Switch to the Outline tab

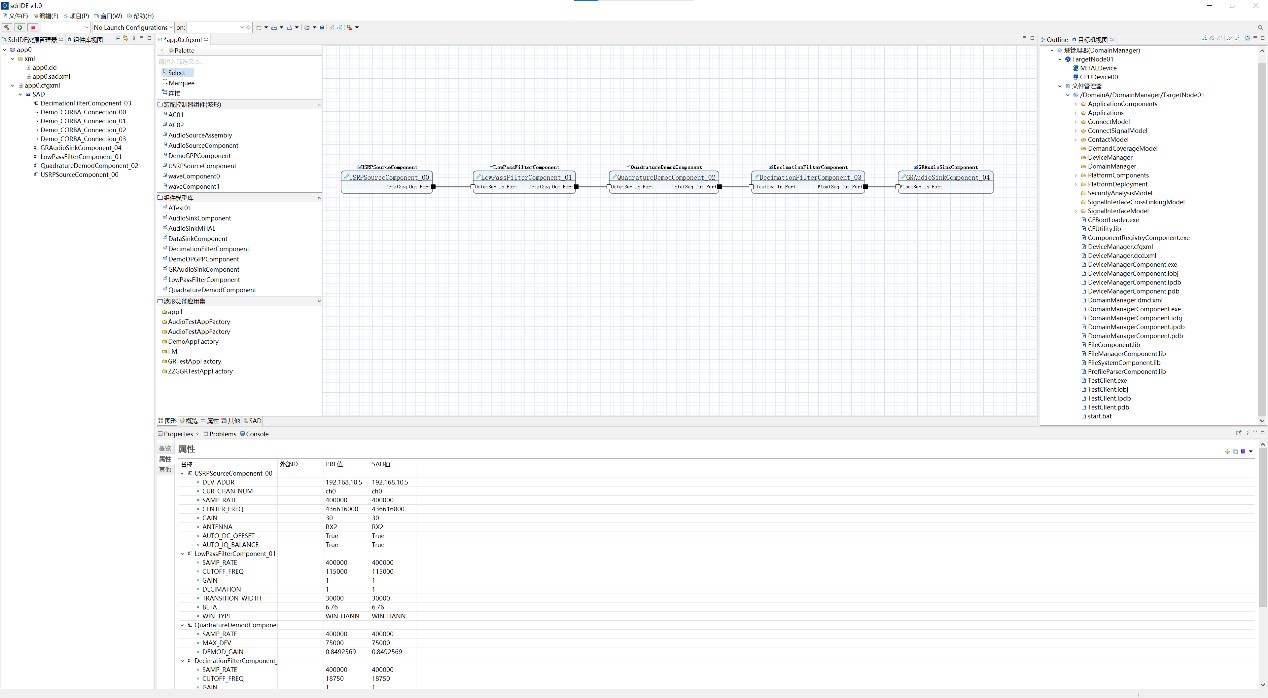1057,39
